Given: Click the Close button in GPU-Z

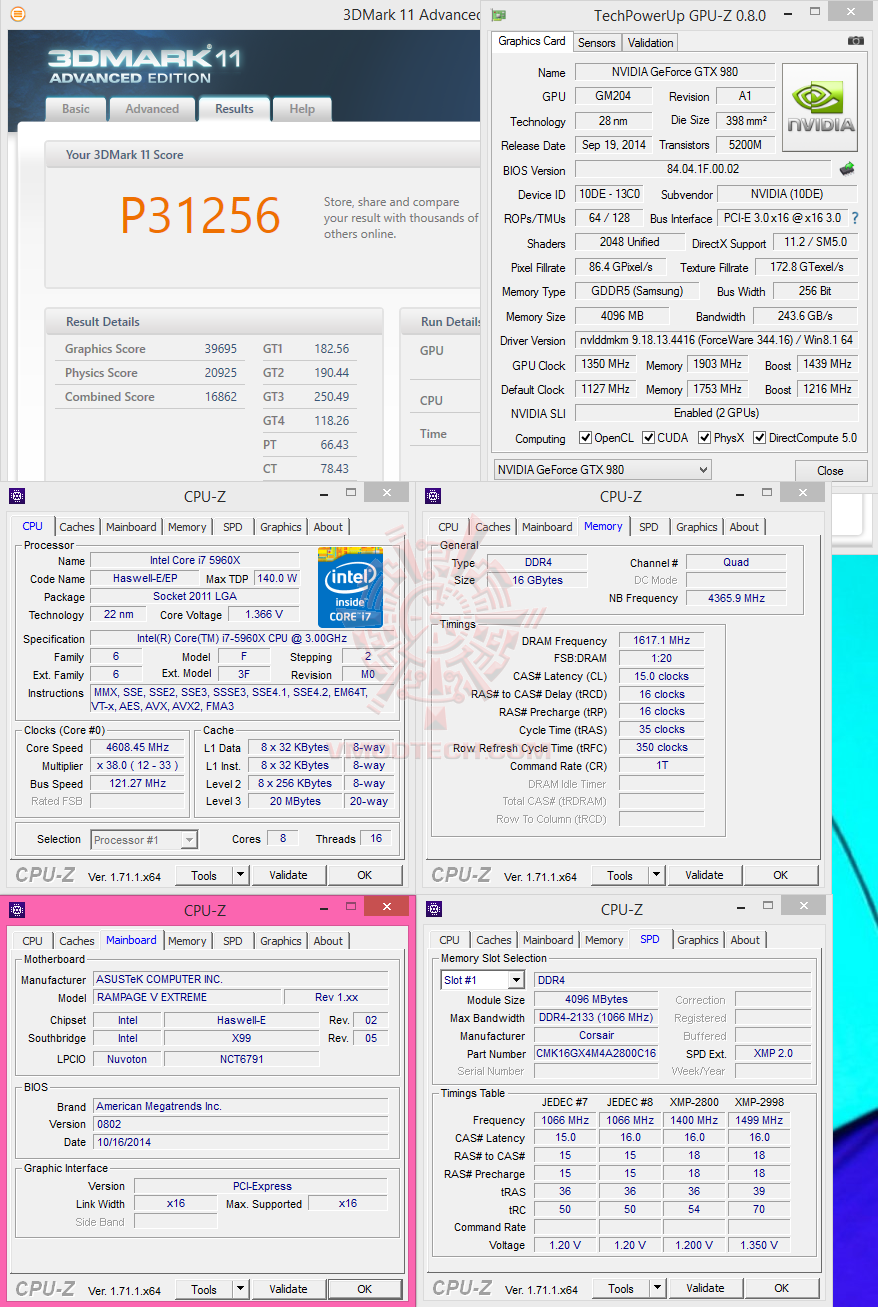Looking at the screenshot, I should click(x=830, y=470).
